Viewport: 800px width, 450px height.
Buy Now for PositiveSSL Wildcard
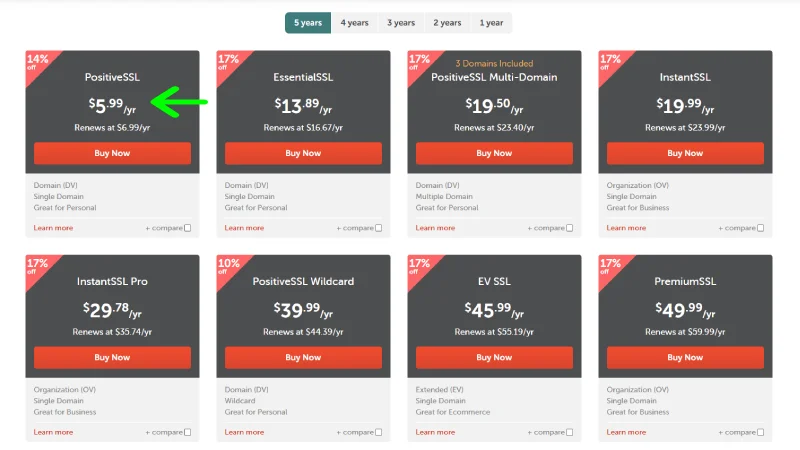coord(303,357)
